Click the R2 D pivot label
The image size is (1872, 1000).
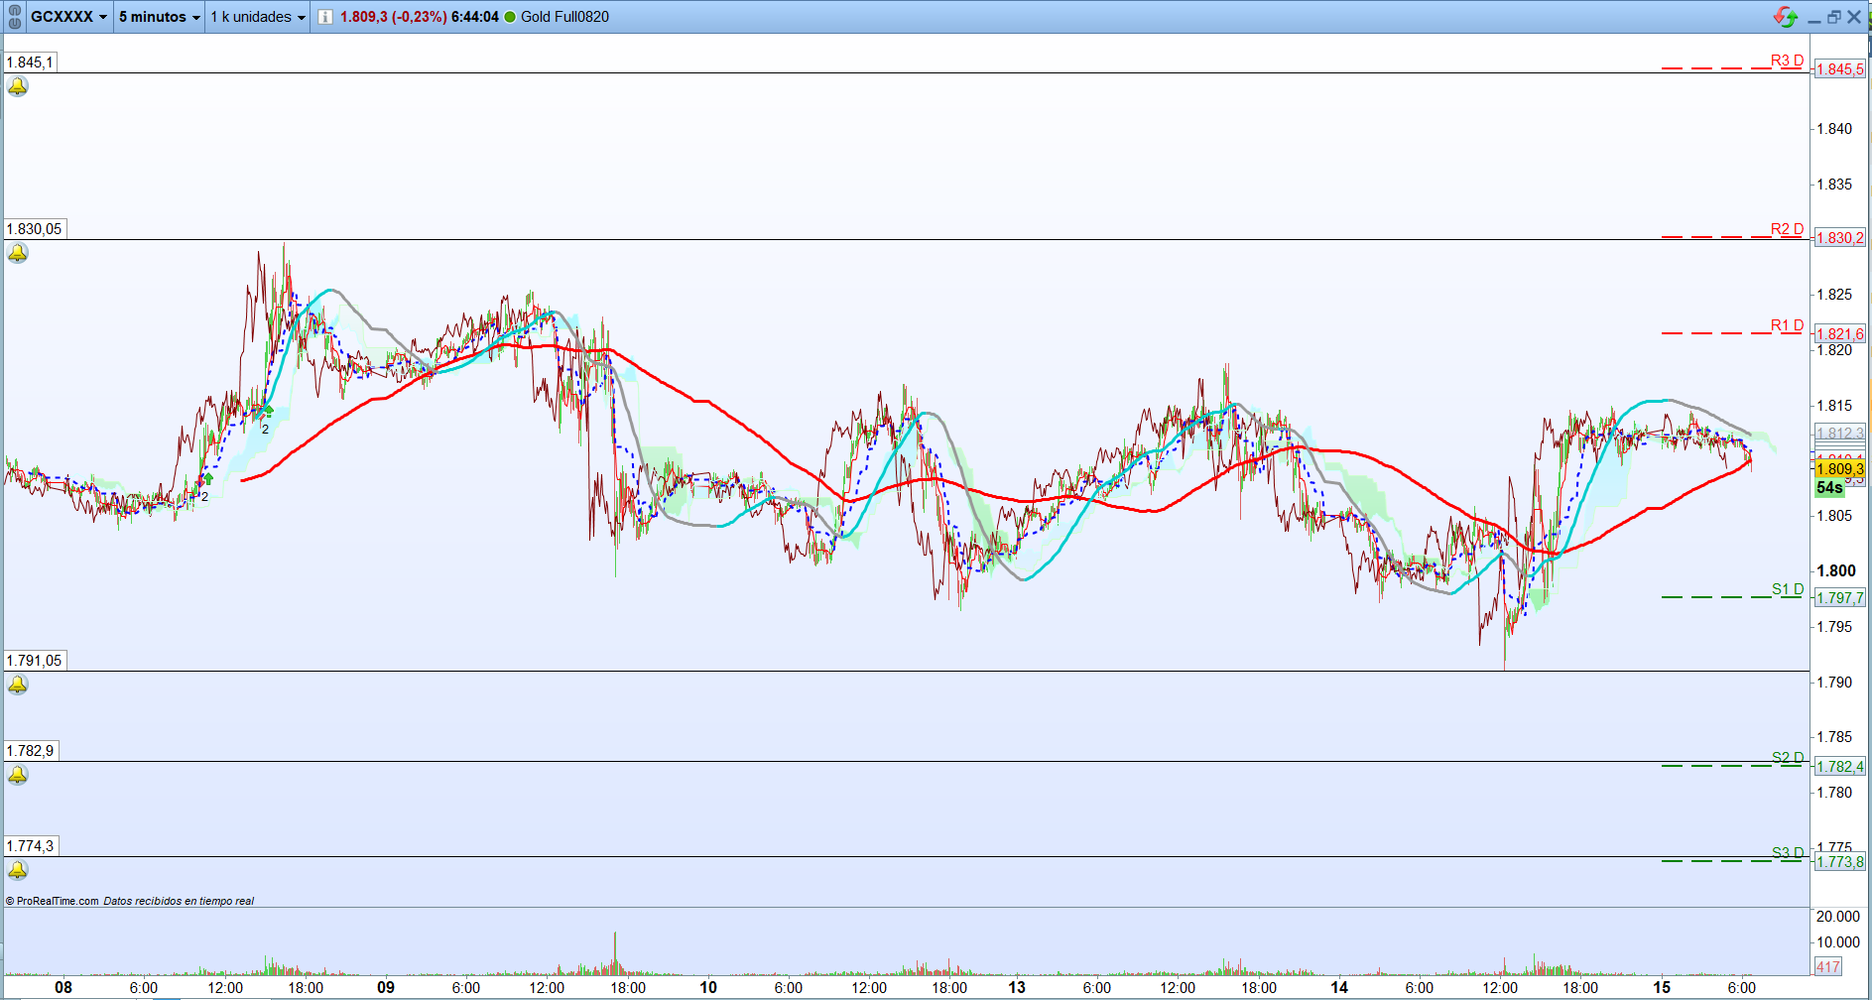(x=1787, y=229)
